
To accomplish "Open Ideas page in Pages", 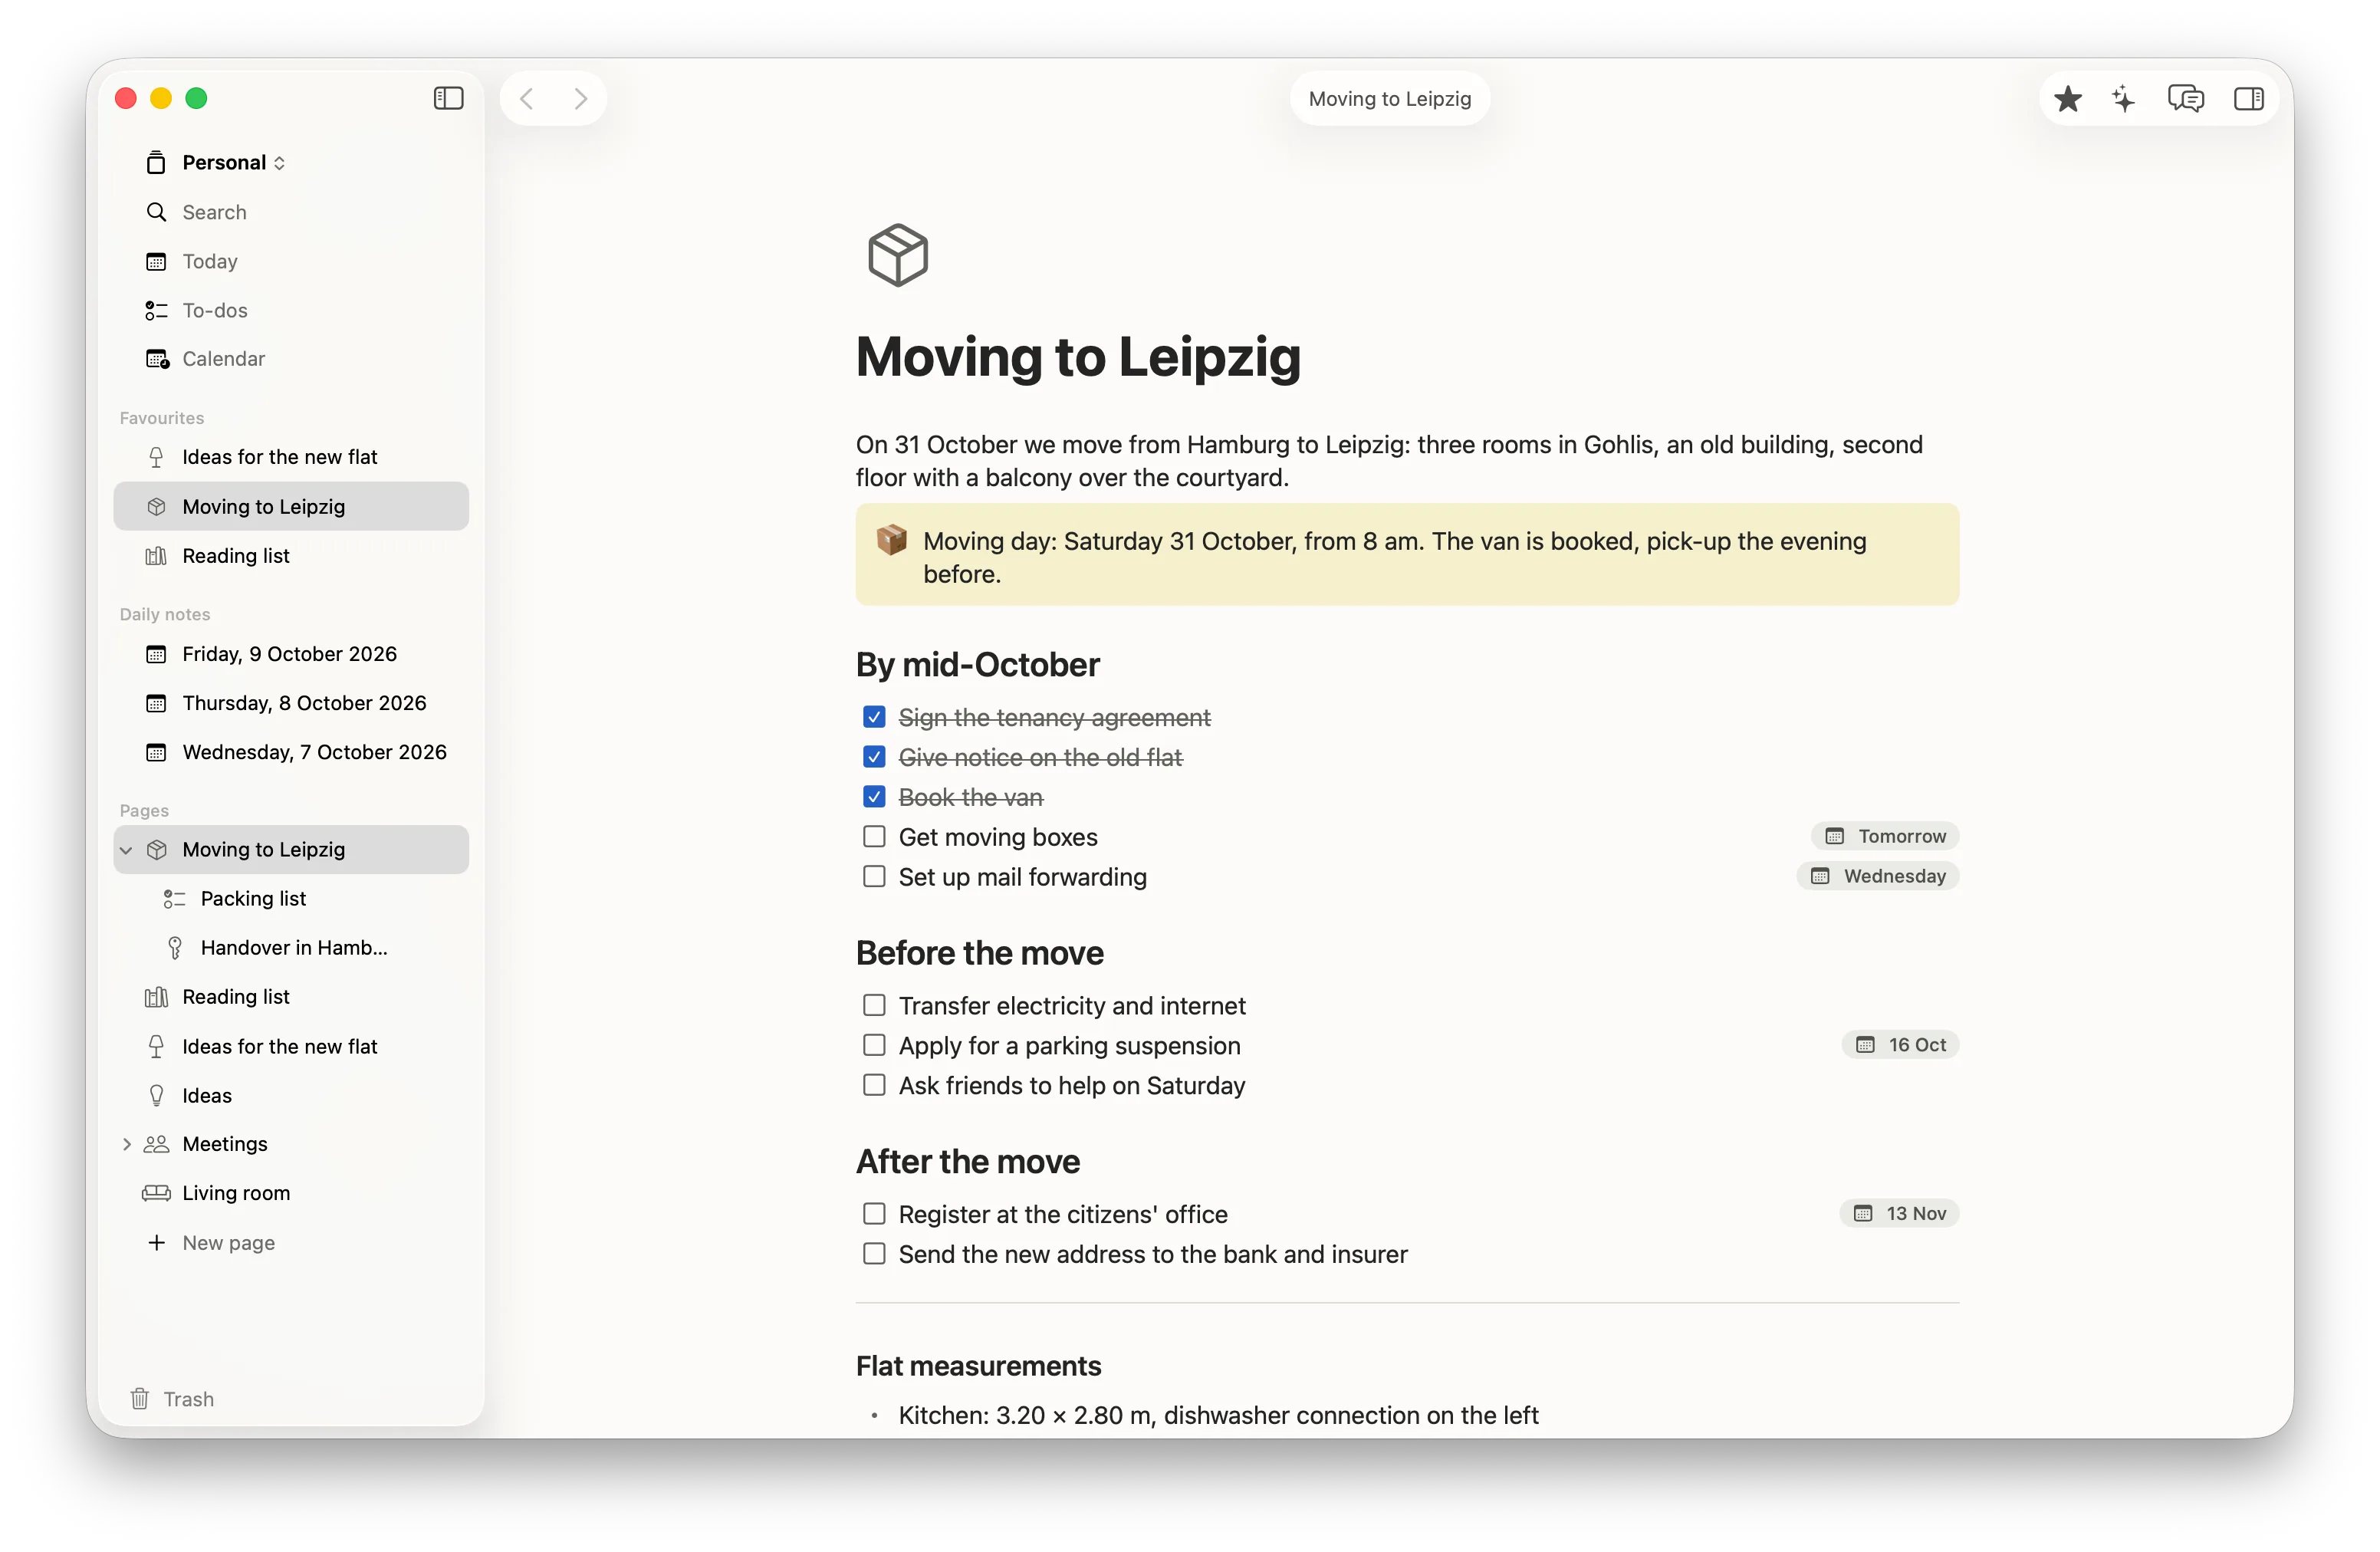I will (290, 1095).
